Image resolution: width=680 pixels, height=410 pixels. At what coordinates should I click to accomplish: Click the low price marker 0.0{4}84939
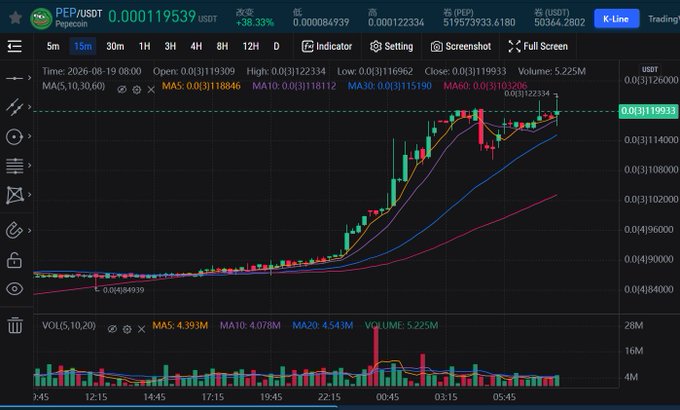pyautogui.click(x=123, y=290)
